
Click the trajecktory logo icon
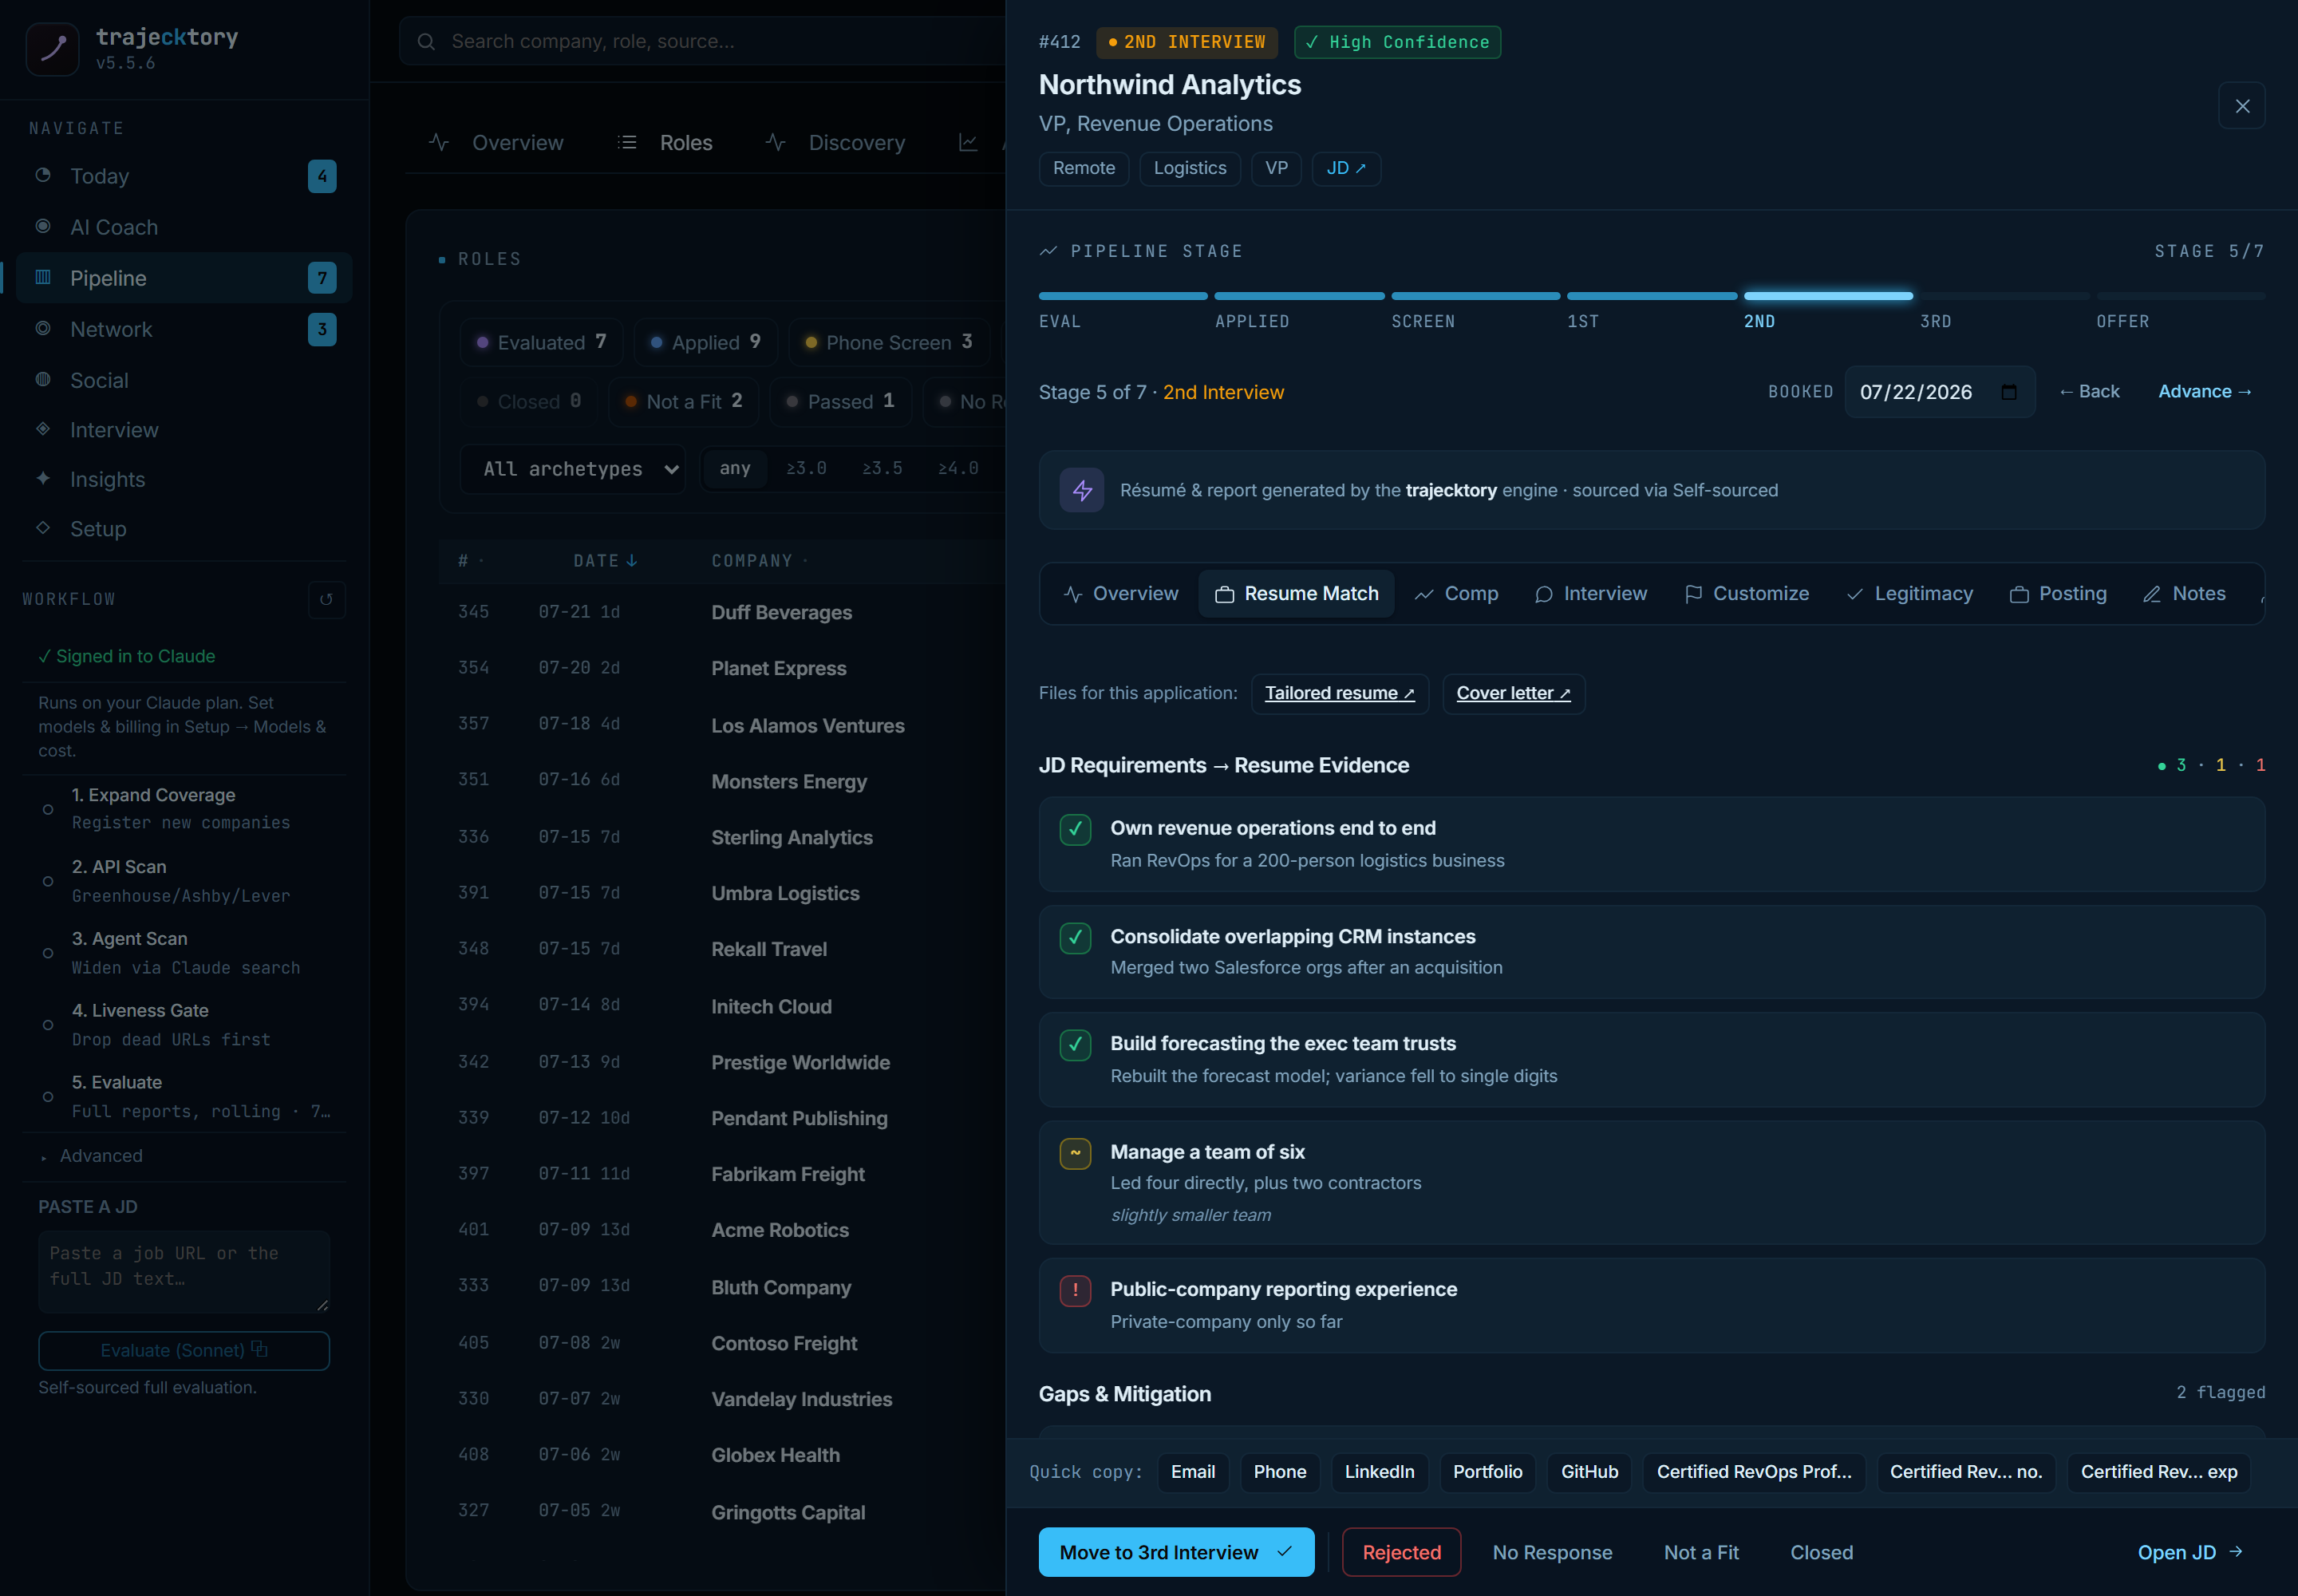pyautogui.click(x=52, y=49)
